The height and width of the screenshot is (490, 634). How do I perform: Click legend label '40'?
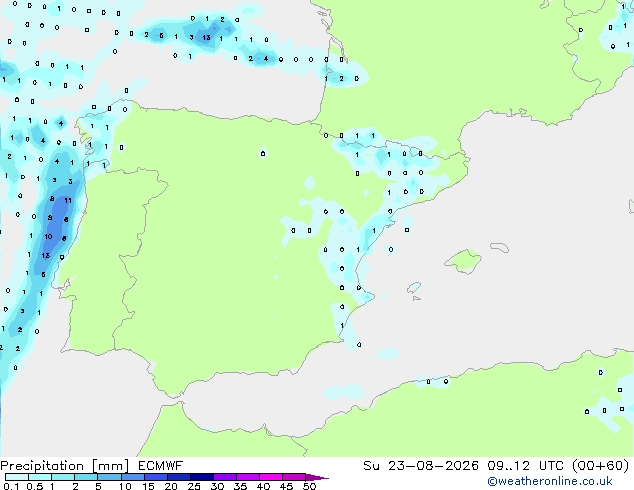click(x=263, y=486)
